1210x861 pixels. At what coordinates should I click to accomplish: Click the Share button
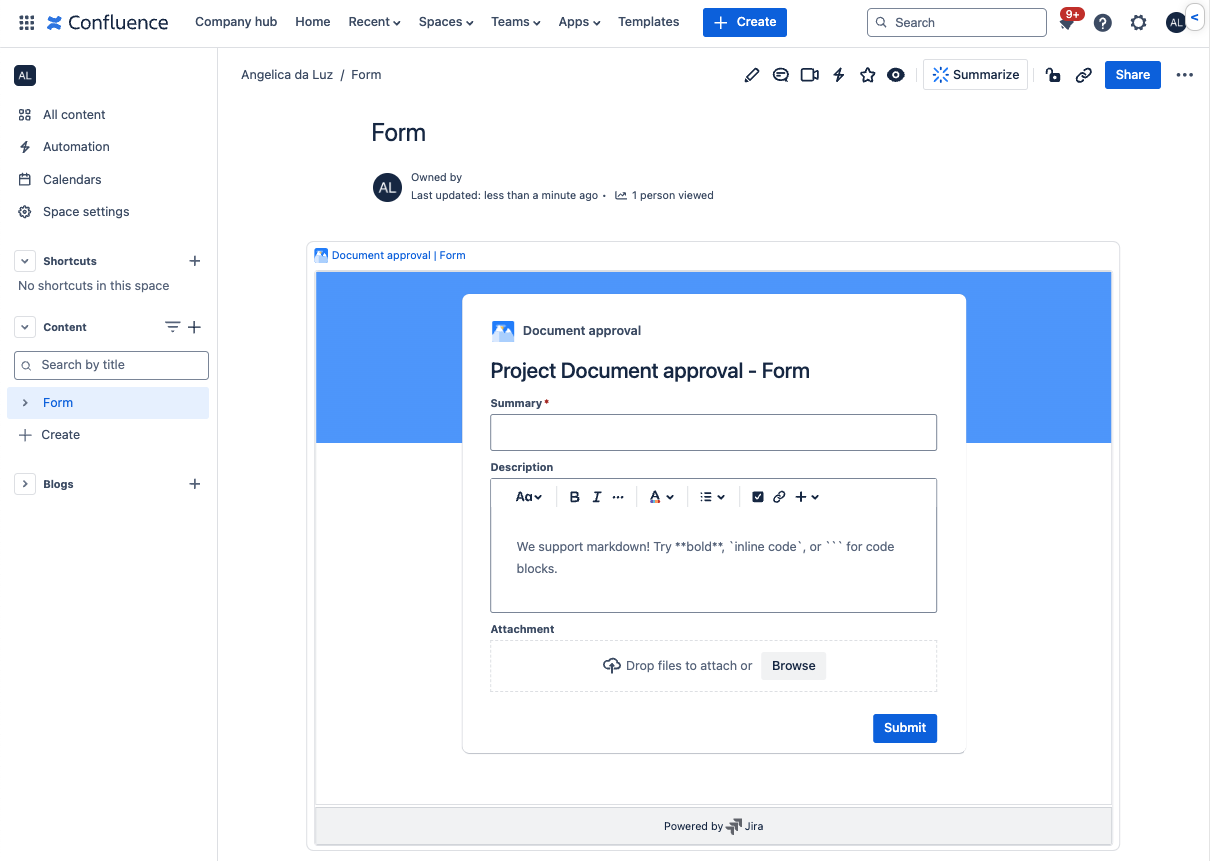coord(1133,75)
